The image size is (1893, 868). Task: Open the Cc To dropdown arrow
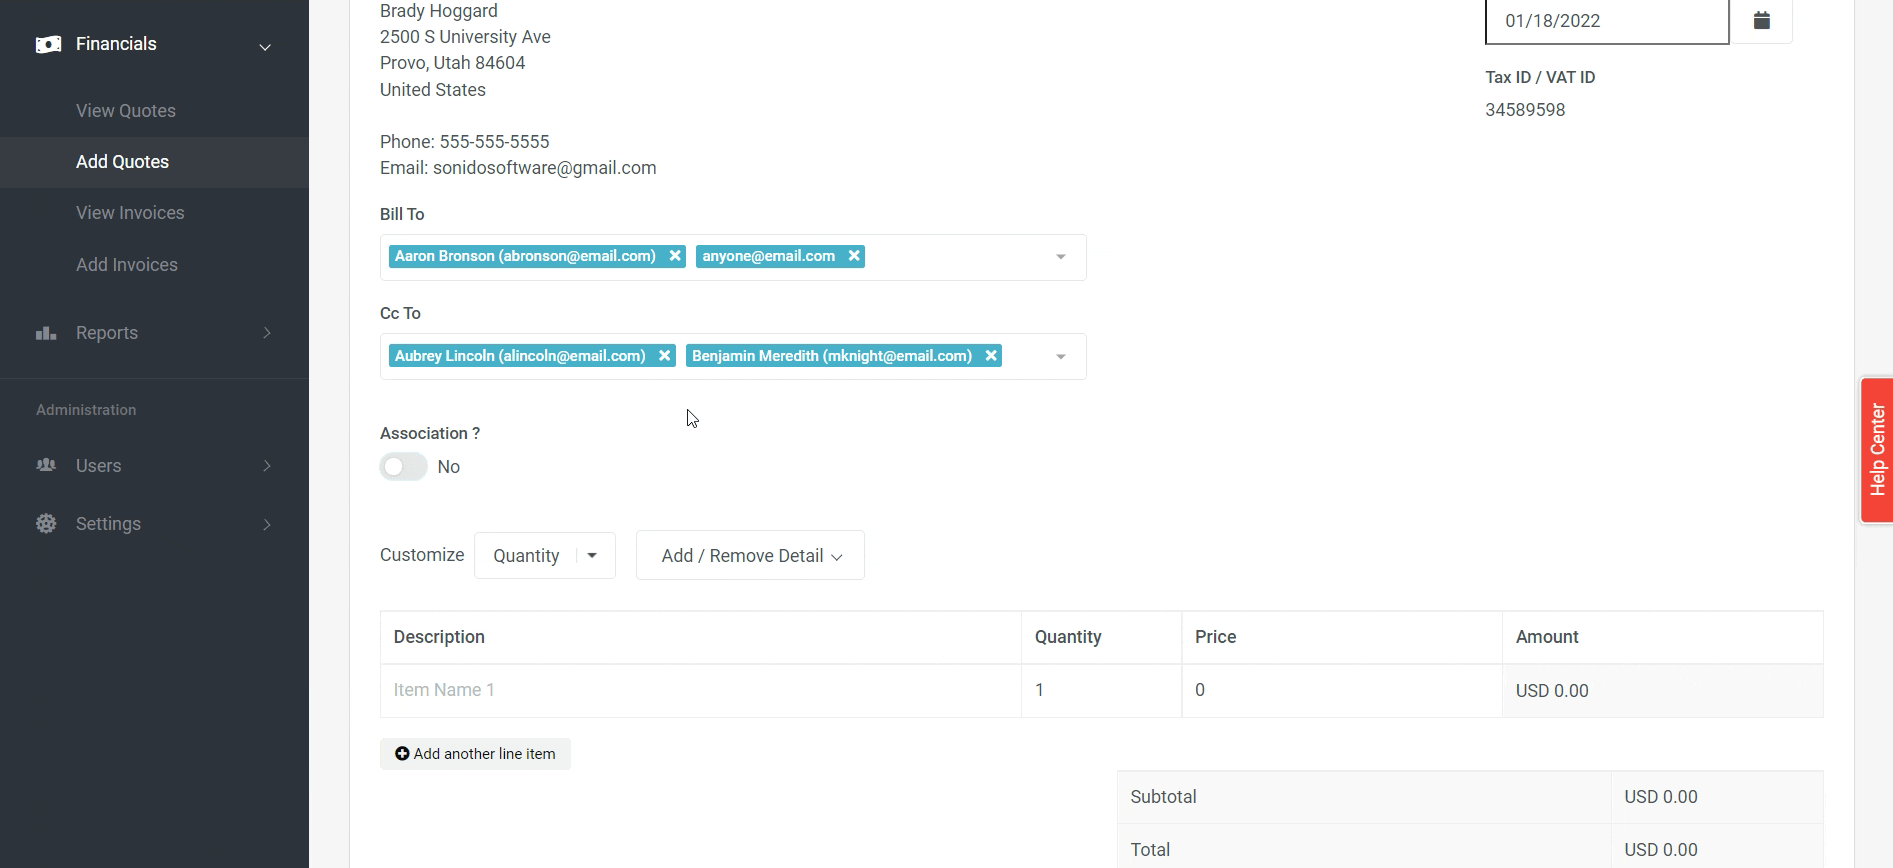(x=1061, y=357)
